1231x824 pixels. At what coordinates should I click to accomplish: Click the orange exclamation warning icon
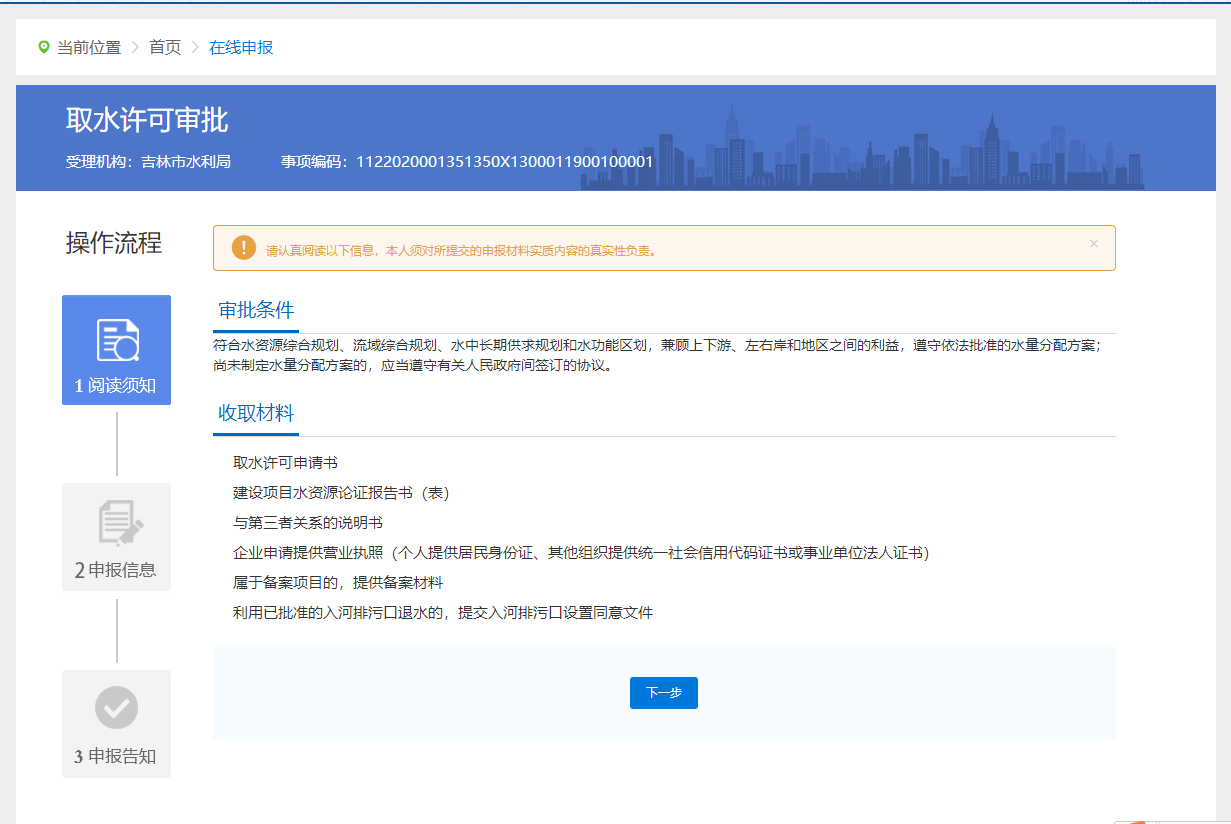243,248
